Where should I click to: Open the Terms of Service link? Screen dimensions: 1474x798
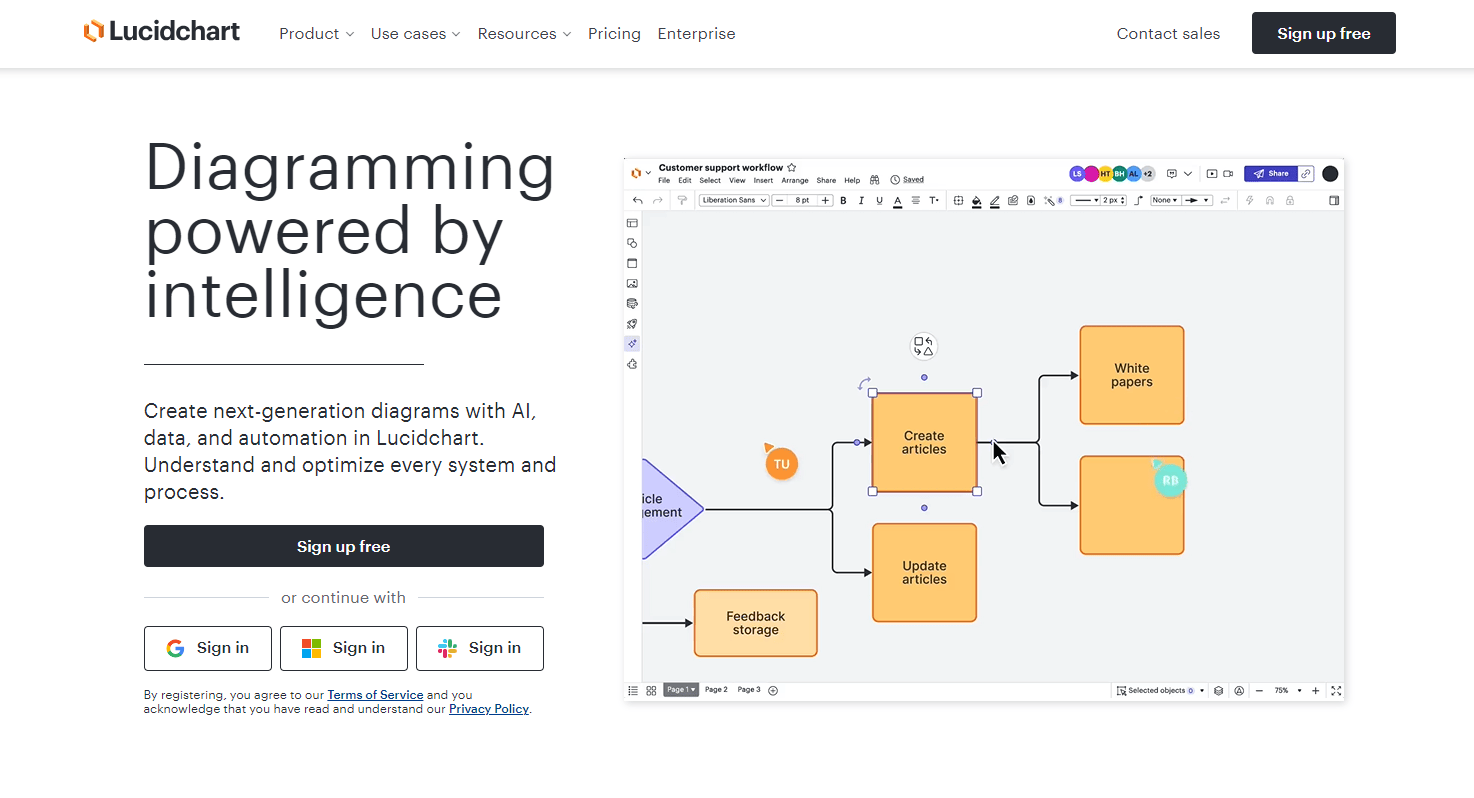coord(375,695)
